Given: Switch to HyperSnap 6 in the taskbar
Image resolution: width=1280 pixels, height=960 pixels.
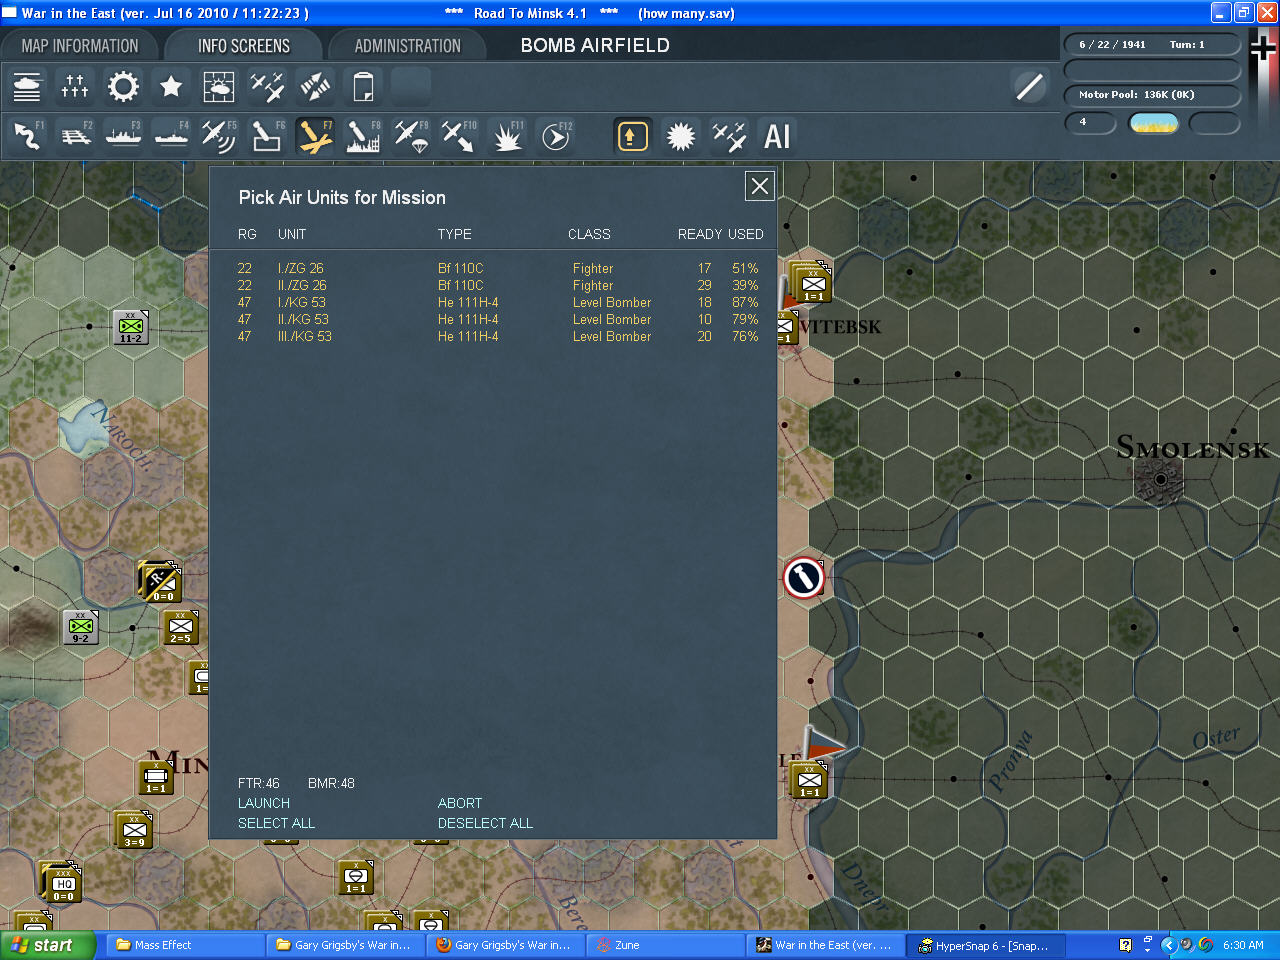Looking at the screenshot, I should [x=987, y=945].
